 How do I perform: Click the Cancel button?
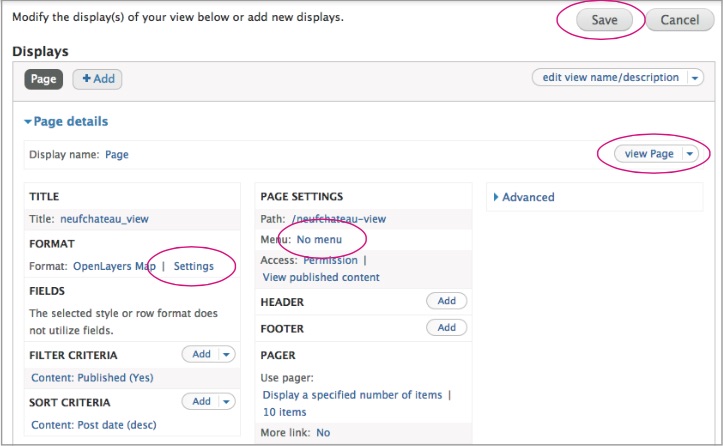tap(679, 20)
